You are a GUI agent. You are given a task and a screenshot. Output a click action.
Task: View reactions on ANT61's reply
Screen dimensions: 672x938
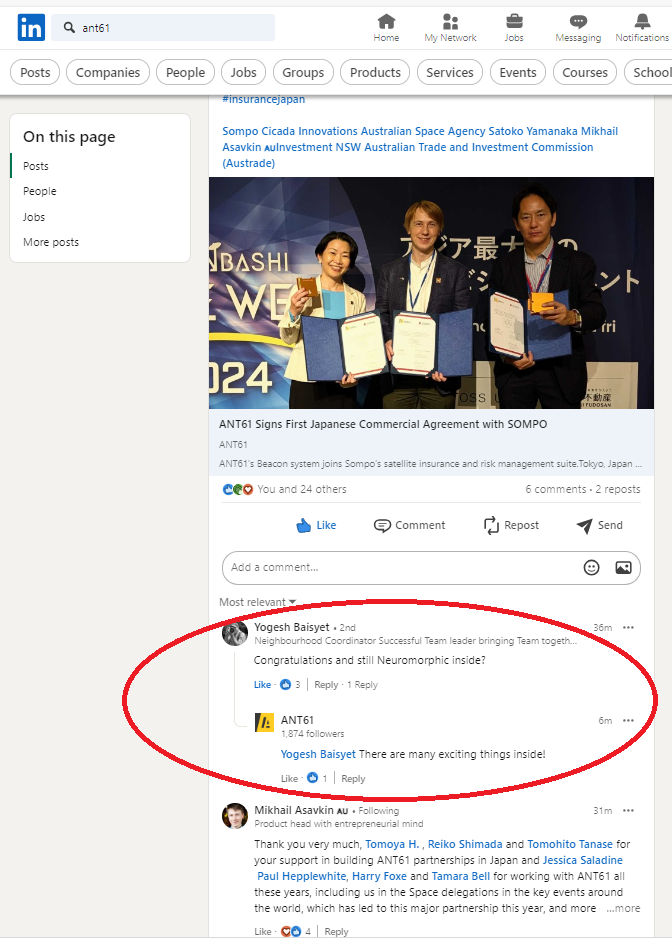pos(317,778)
